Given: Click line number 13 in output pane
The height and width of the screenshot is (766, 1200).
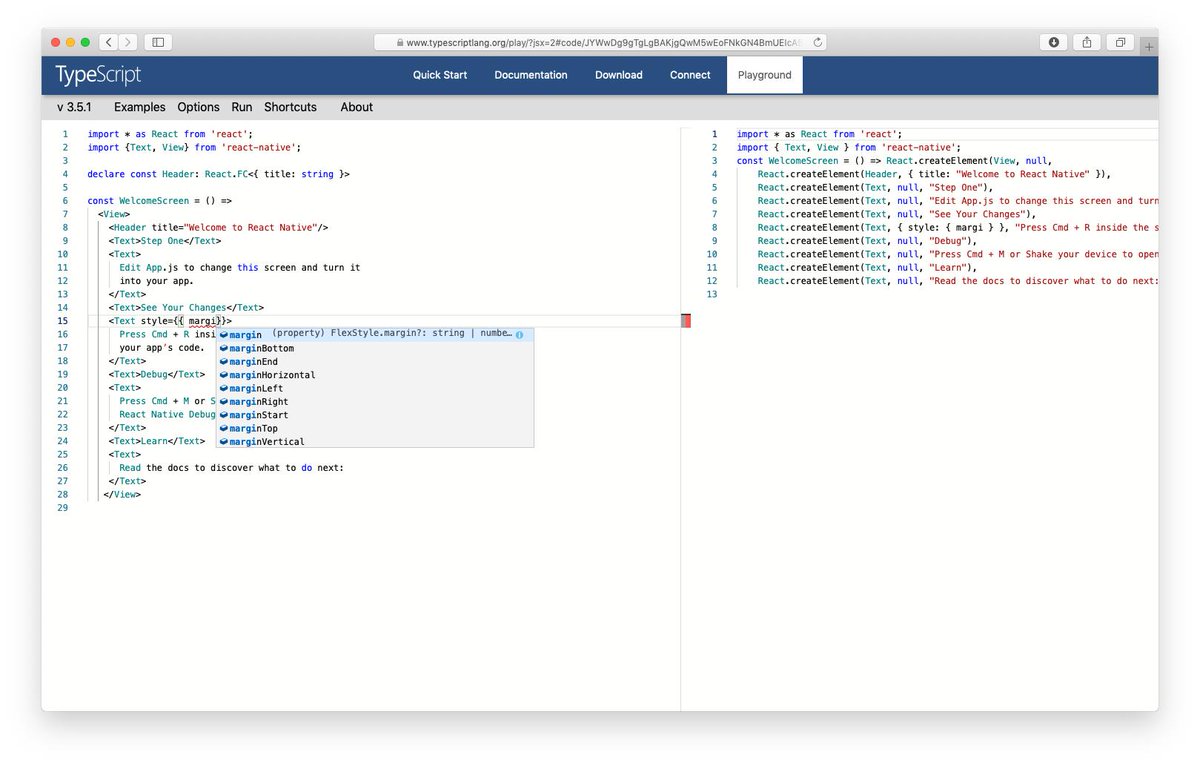Looking at the screenshot, I should coord(712,294).
